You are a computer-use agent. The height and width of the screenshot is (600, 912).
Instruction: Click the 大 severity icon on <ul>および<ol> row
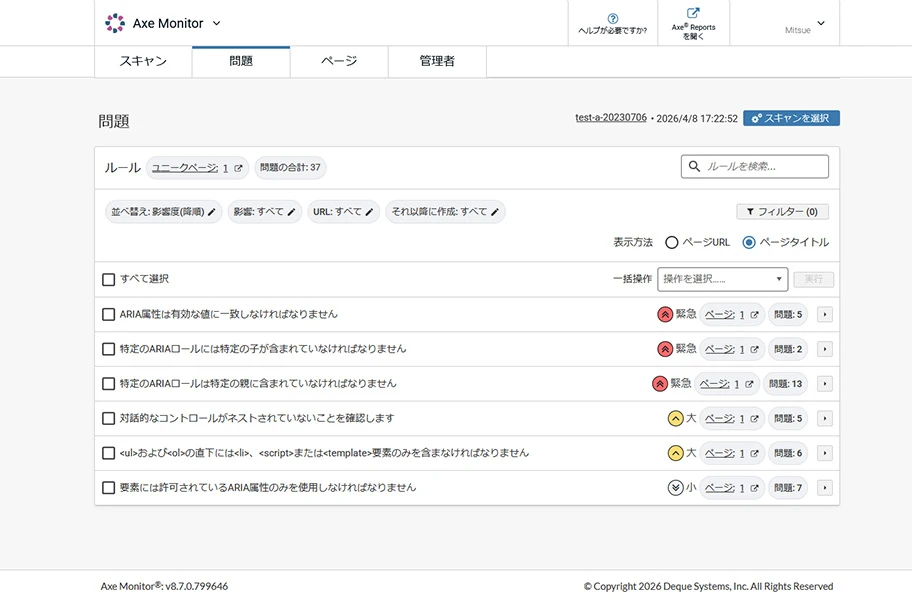click(x=675, y=453)
